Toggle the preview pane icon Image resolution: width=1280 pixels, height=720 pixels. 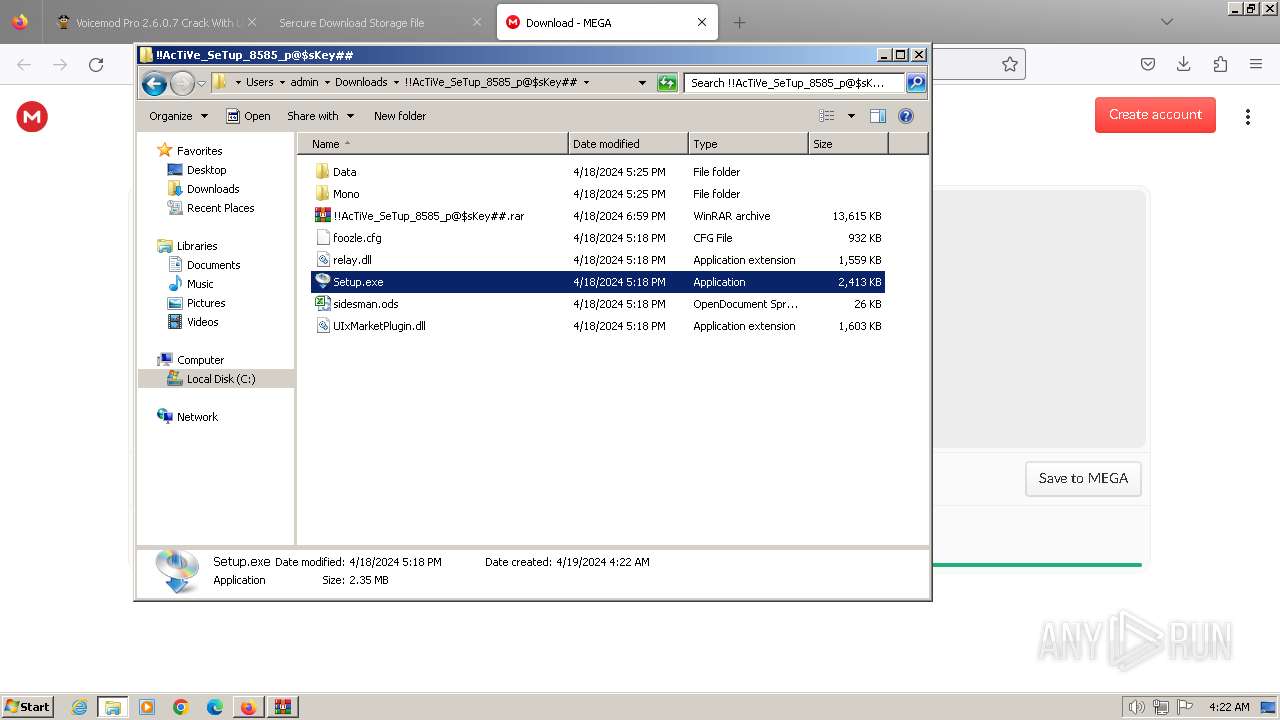[878, 116]
